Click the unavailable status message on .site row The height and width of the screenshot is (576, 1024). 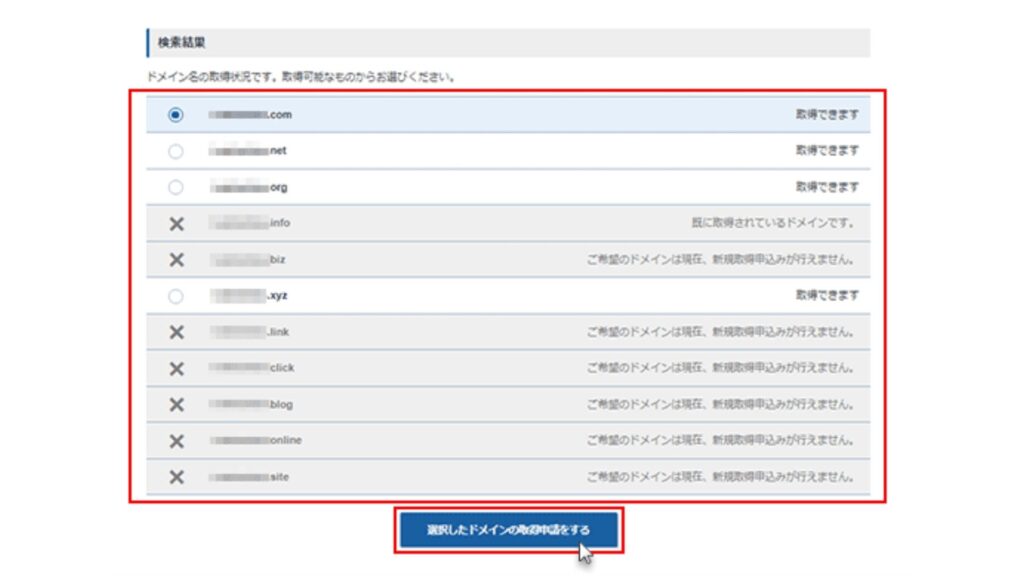tap(720, 477)
